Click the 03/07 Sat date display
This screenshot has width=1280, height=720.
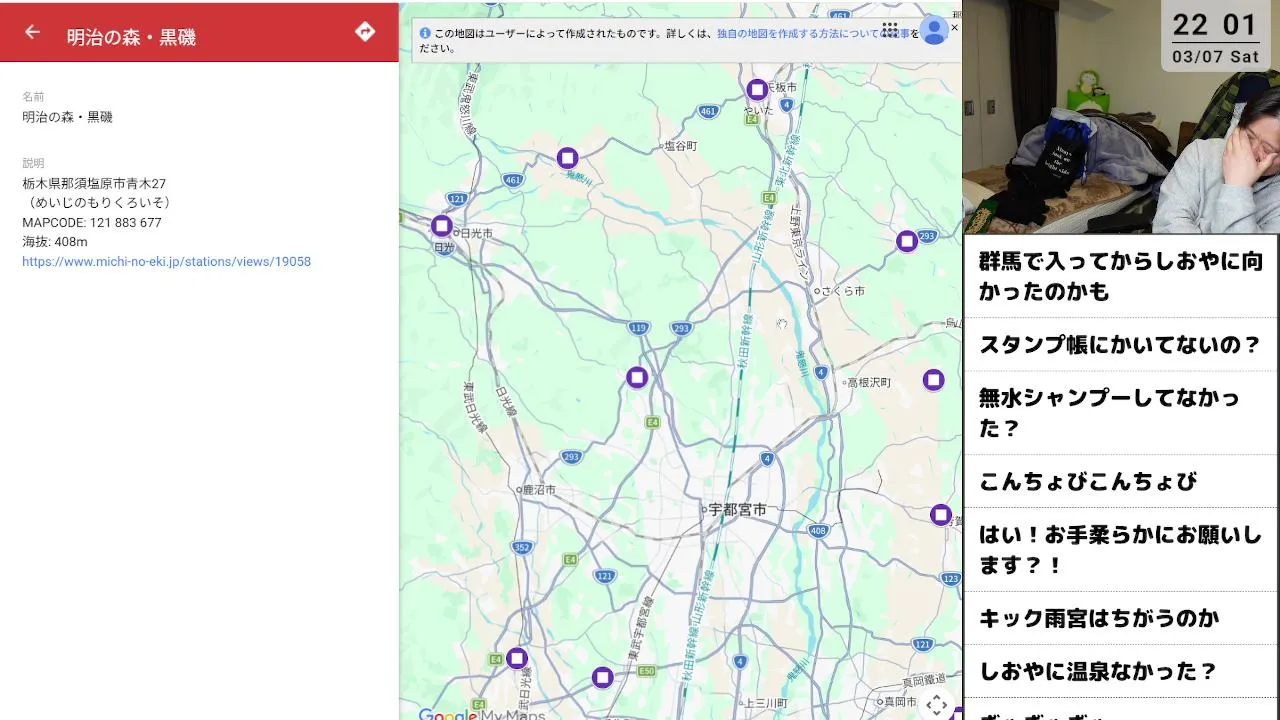point(1215,57)
